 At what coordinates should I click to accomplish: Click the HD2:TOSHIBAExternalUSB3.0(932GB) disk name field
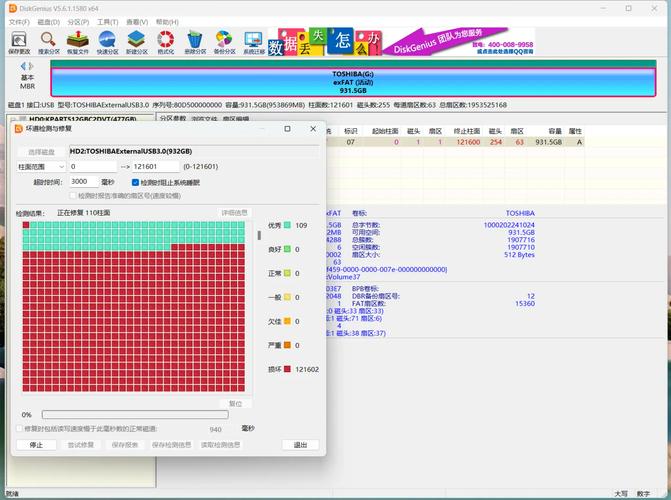point(194,151)
